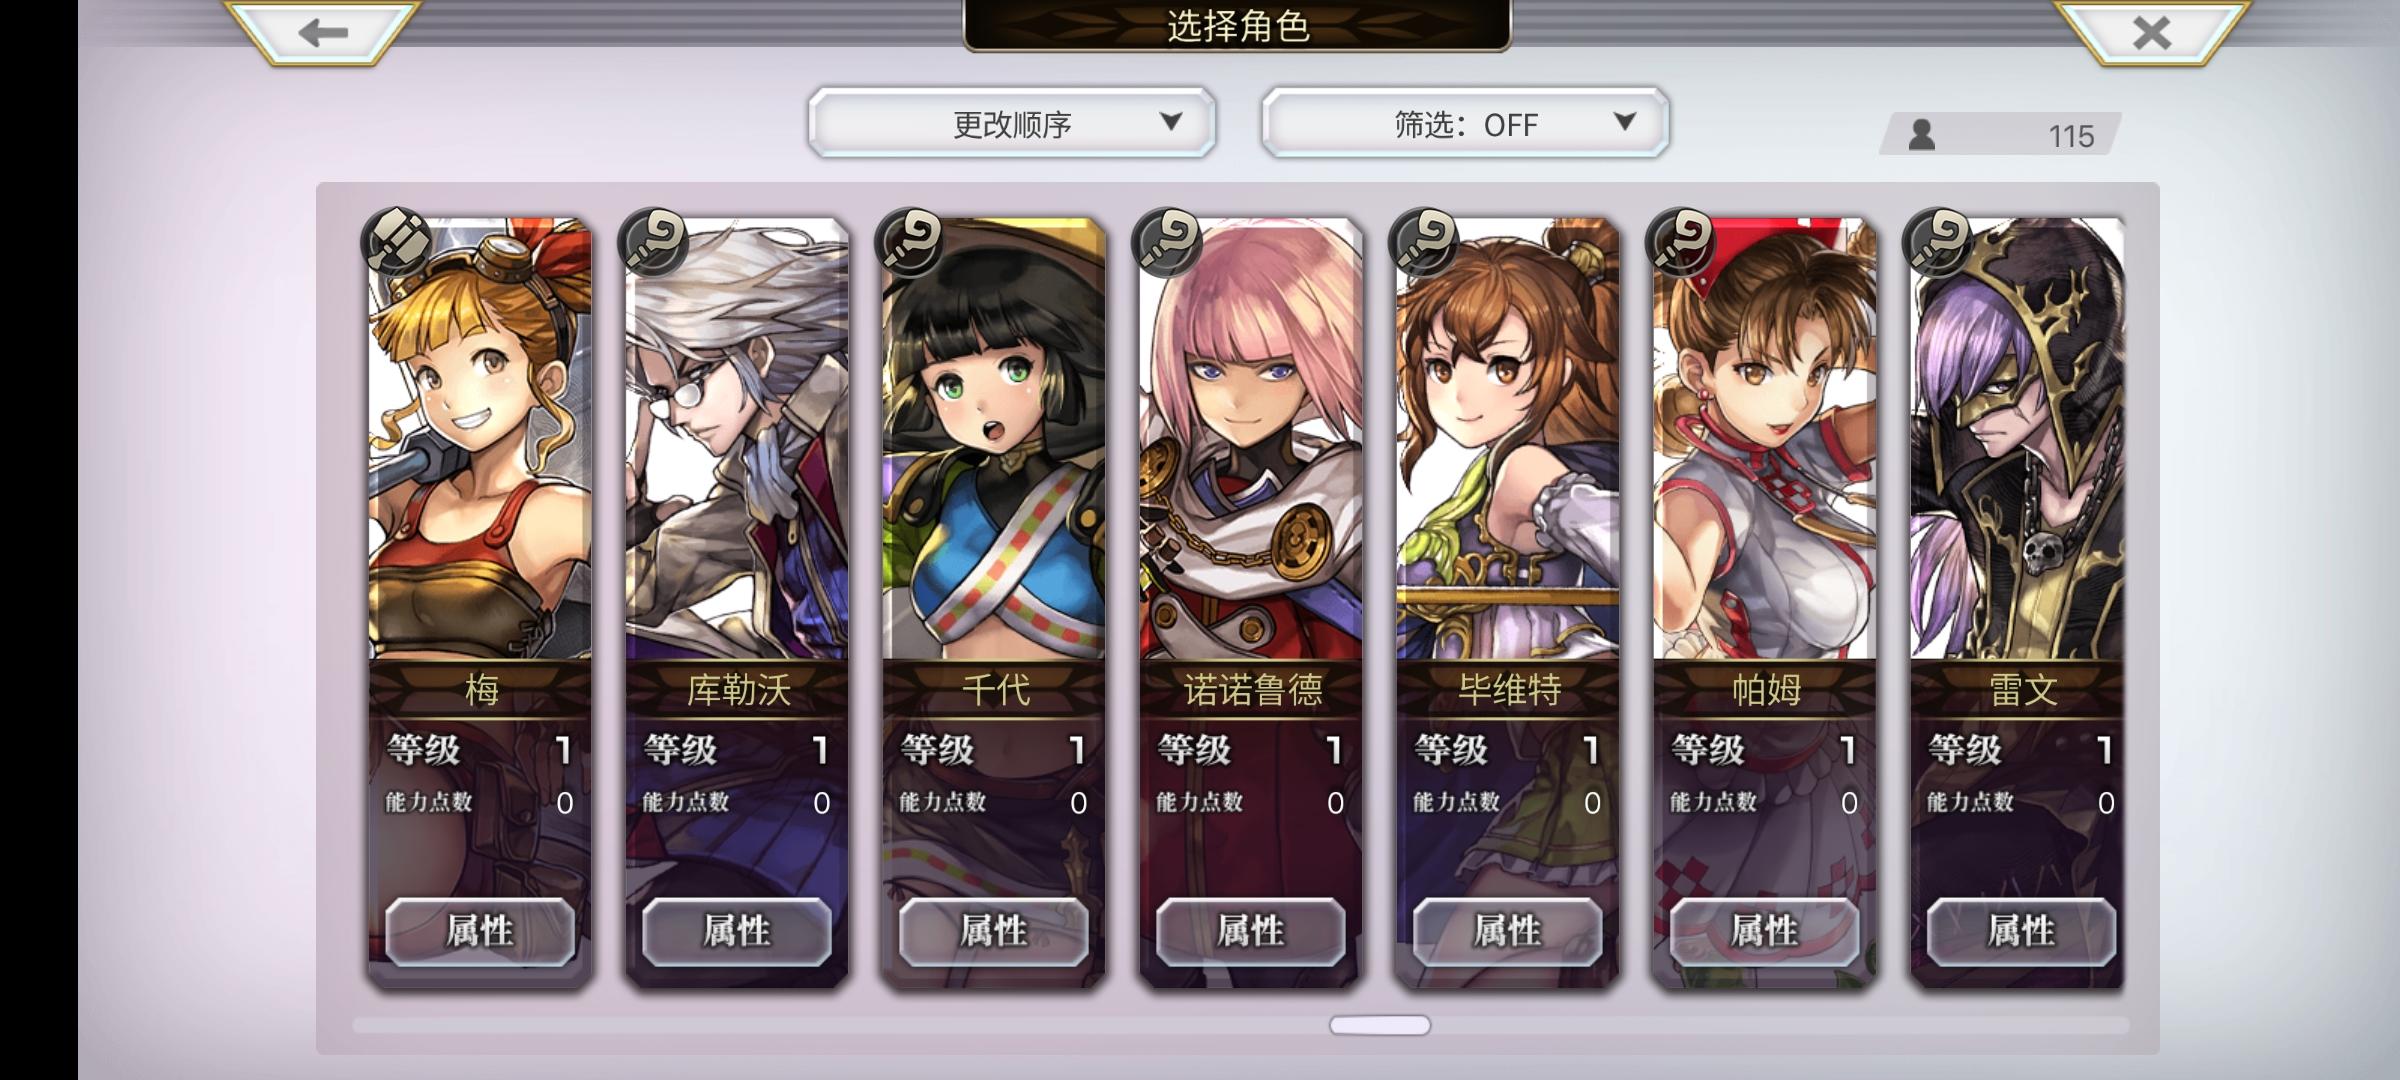This screenshot has height=1080, width=2400.
Task: Click the character count person icon
Action: [1921, 135]
